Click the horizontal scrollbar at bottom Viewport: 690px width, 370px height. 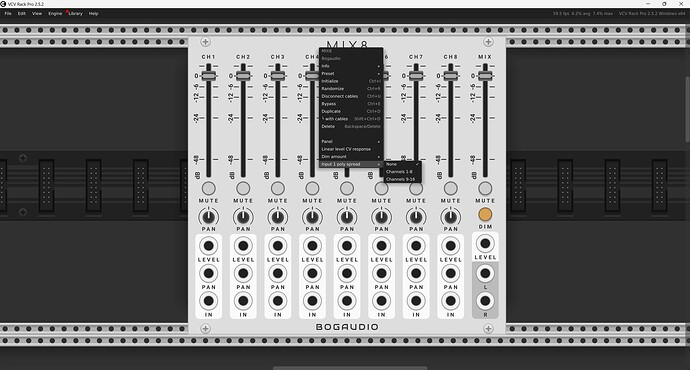pos(350,368)
